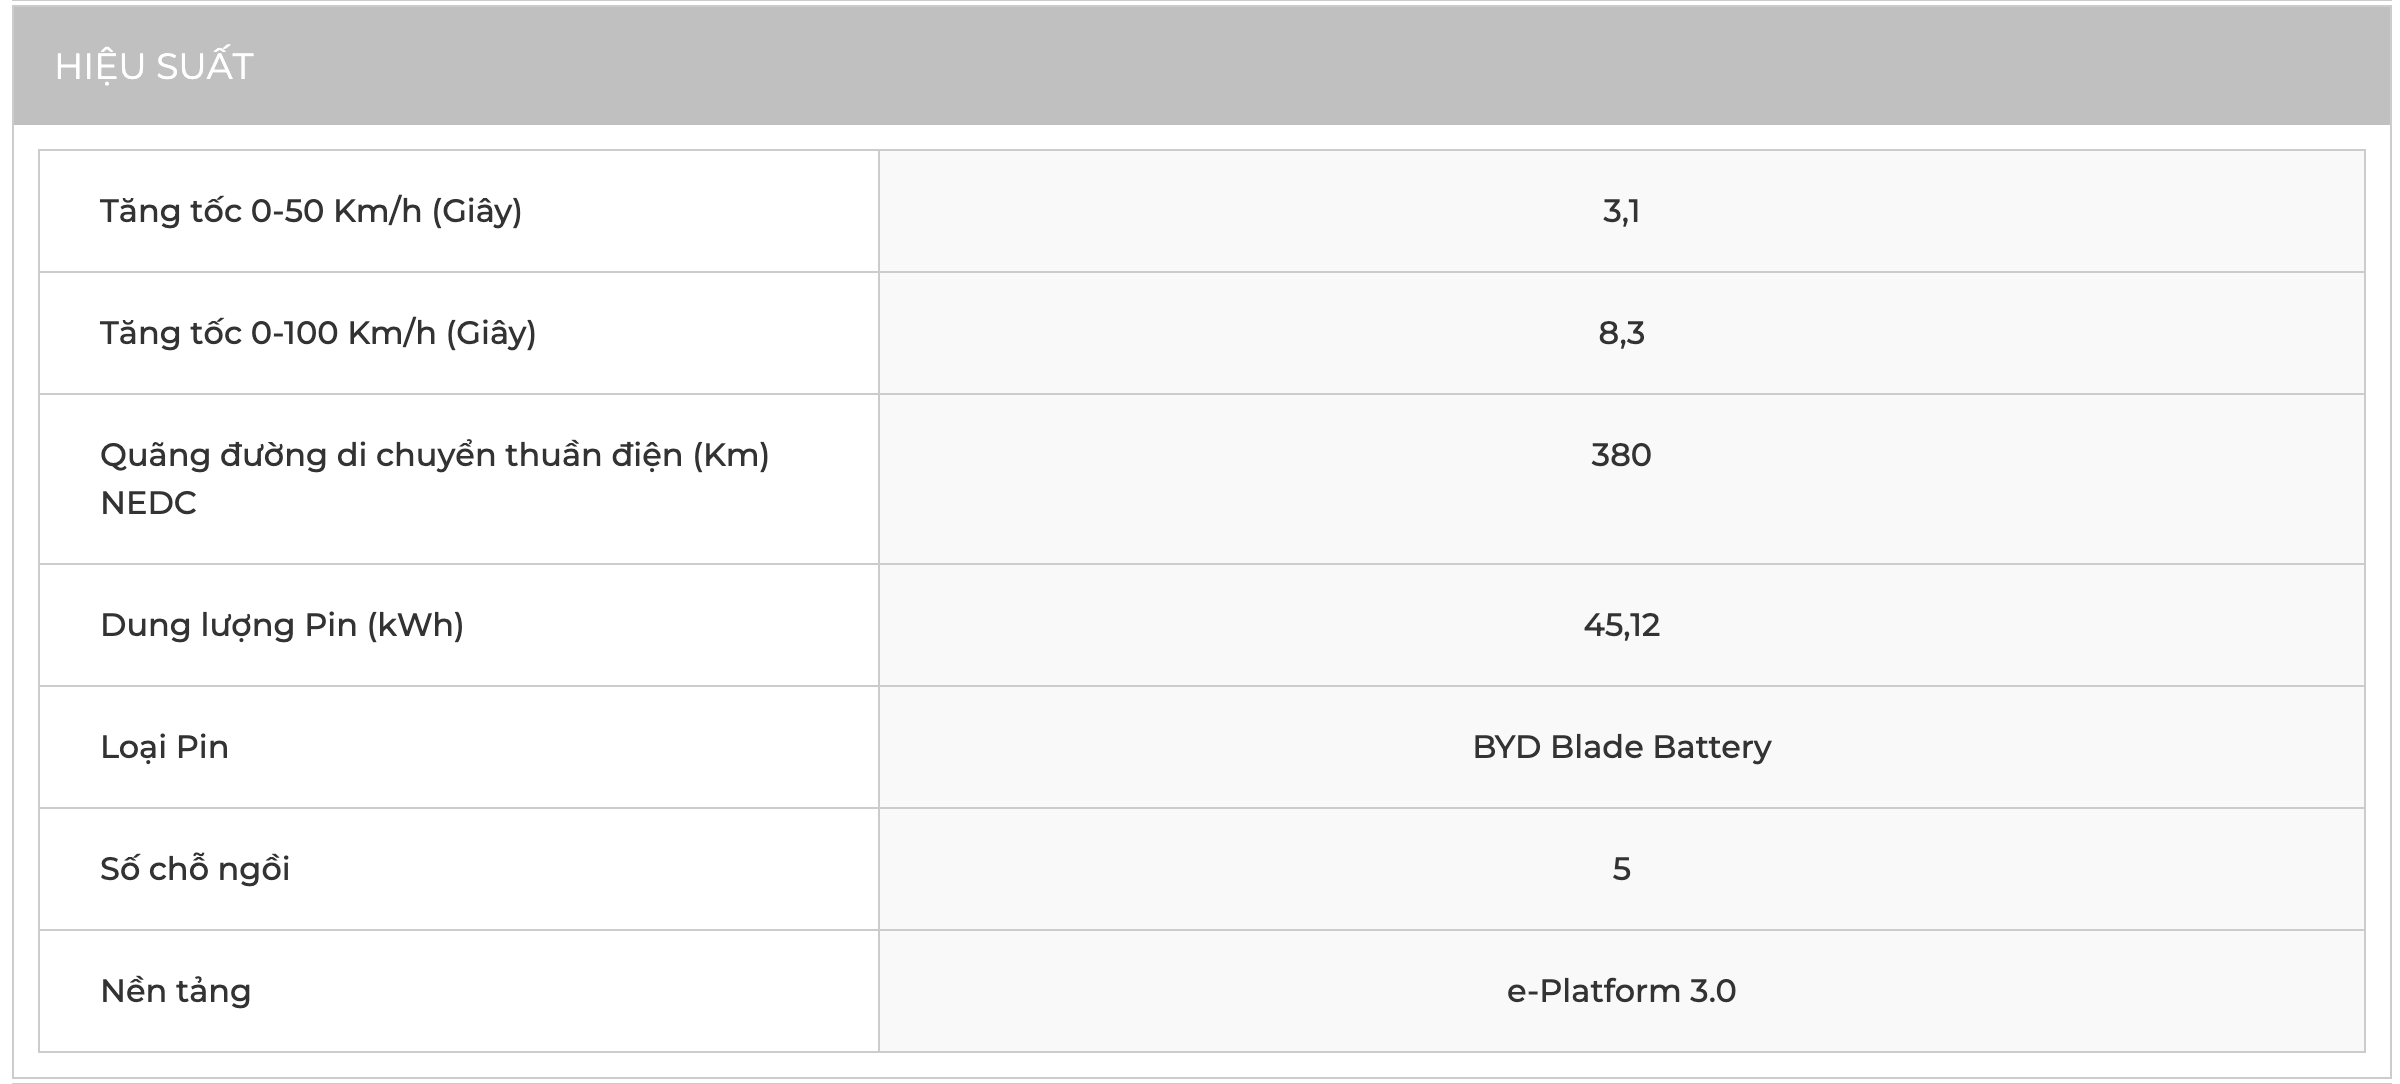Click (Giây) in the 0-50 Km/h label

[476, 211]
